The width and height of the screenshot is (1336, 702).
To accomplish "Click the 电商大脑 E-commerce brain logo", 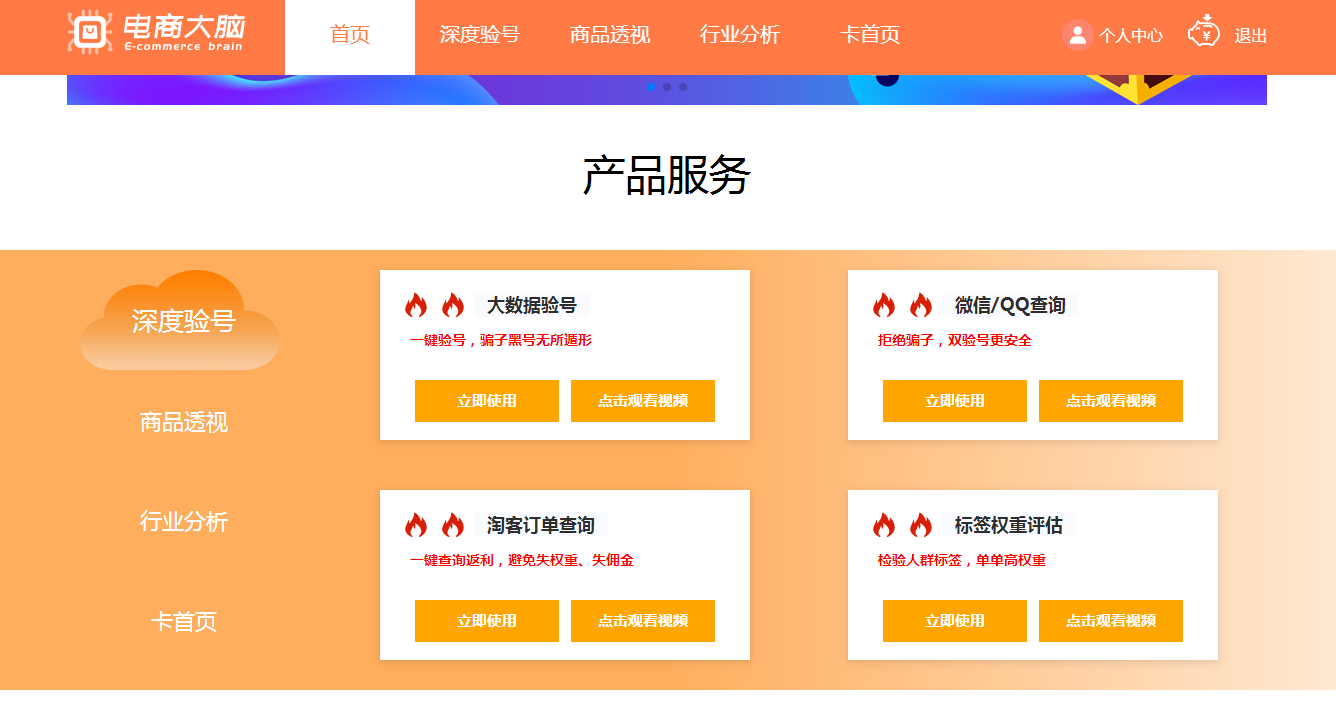I will 156,32.
